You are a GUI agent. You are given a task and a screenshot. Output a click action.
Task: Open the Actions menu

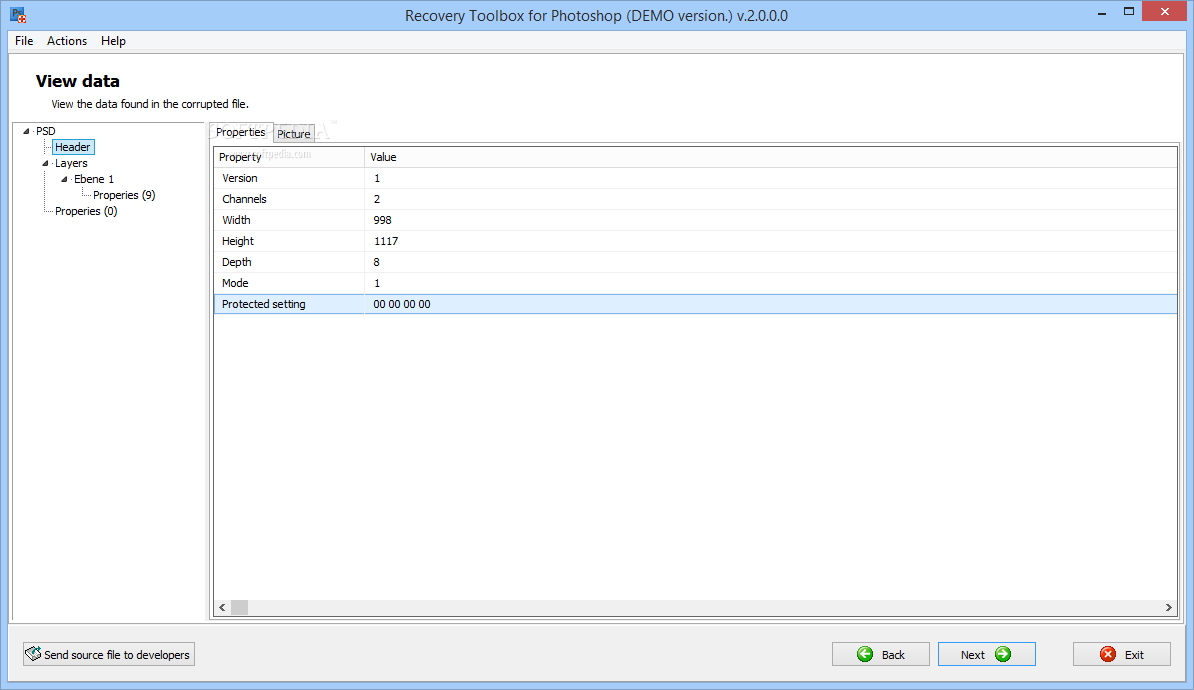[x=67, y=40]
